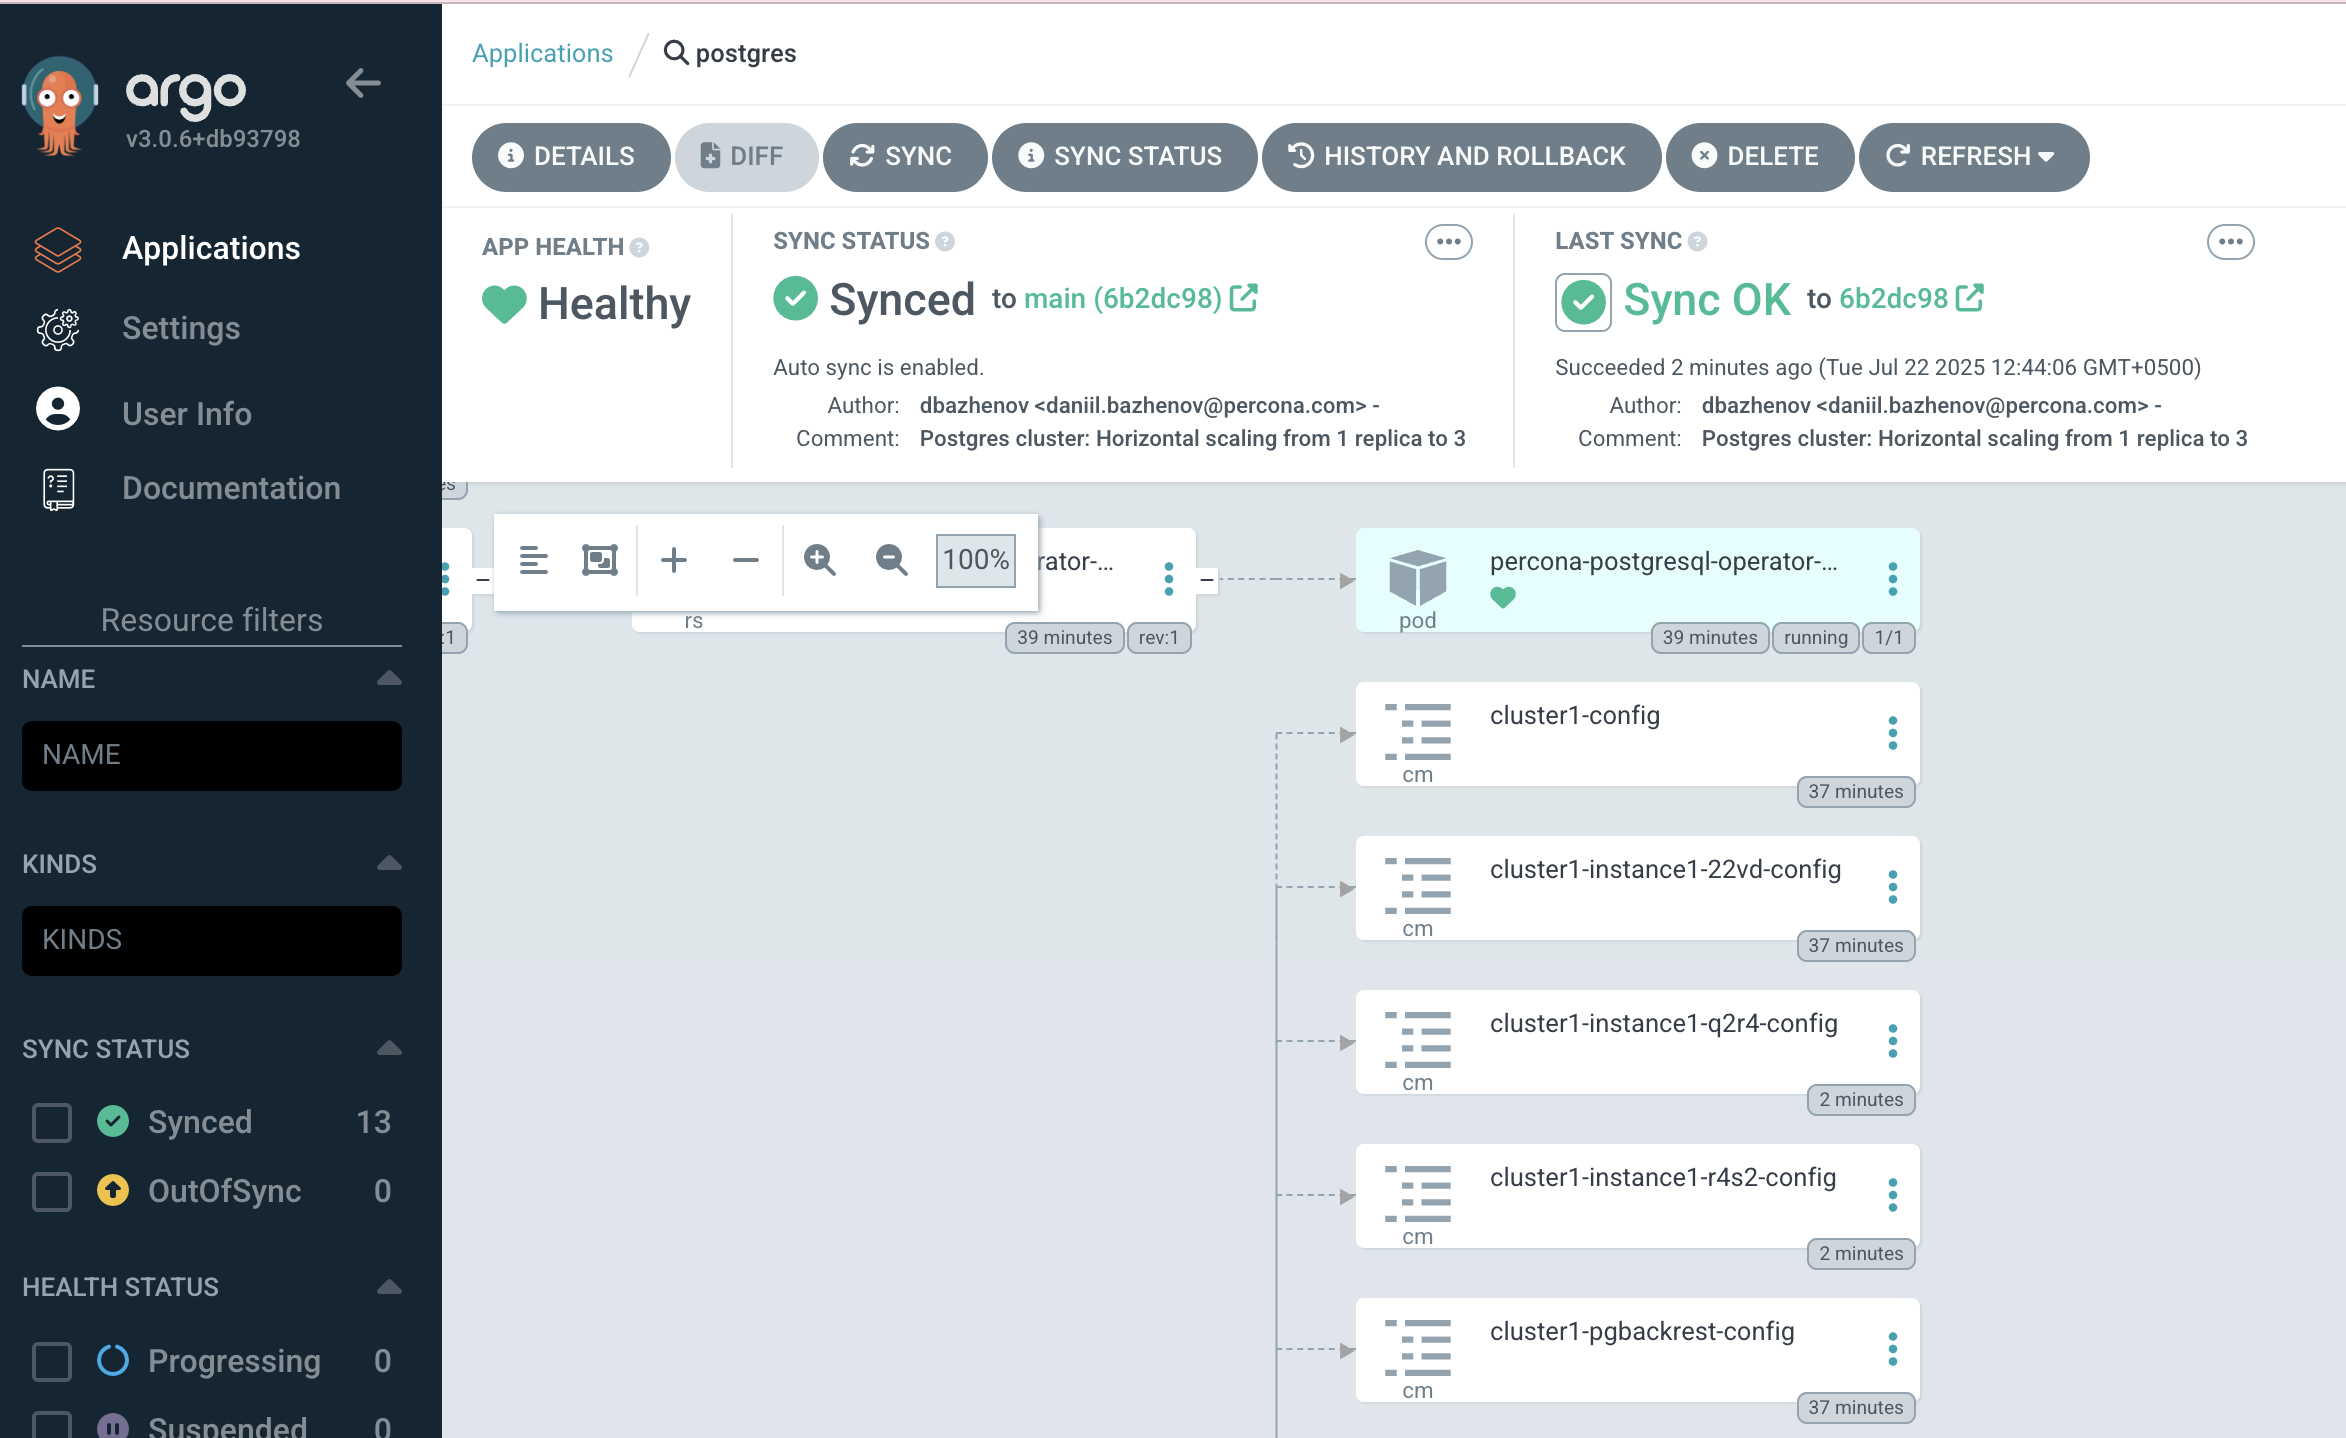Show help for SYNC STATUS

945,241
